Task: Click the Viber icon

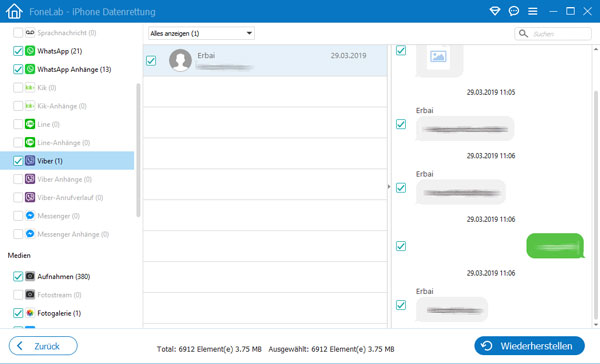Action: pos(30,161)
